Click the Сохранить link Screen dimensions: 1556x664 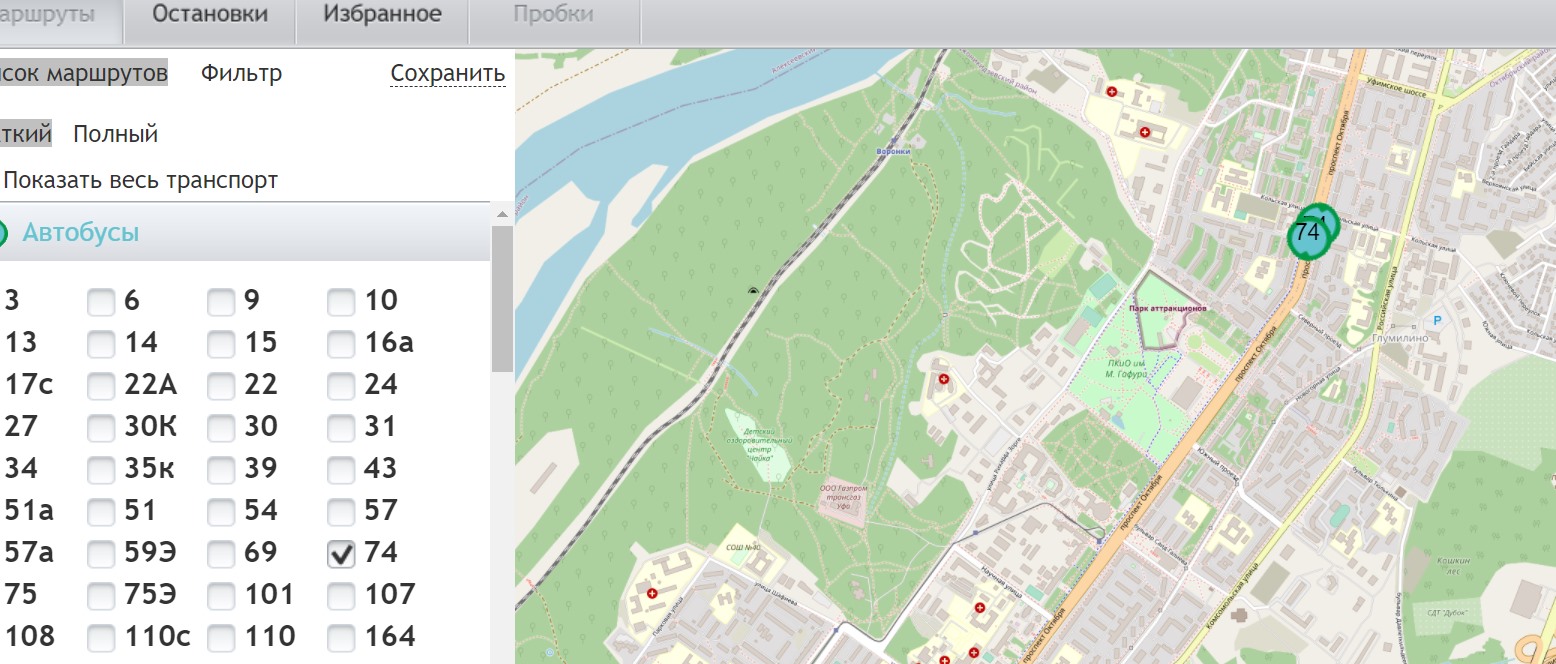point(447,73)
